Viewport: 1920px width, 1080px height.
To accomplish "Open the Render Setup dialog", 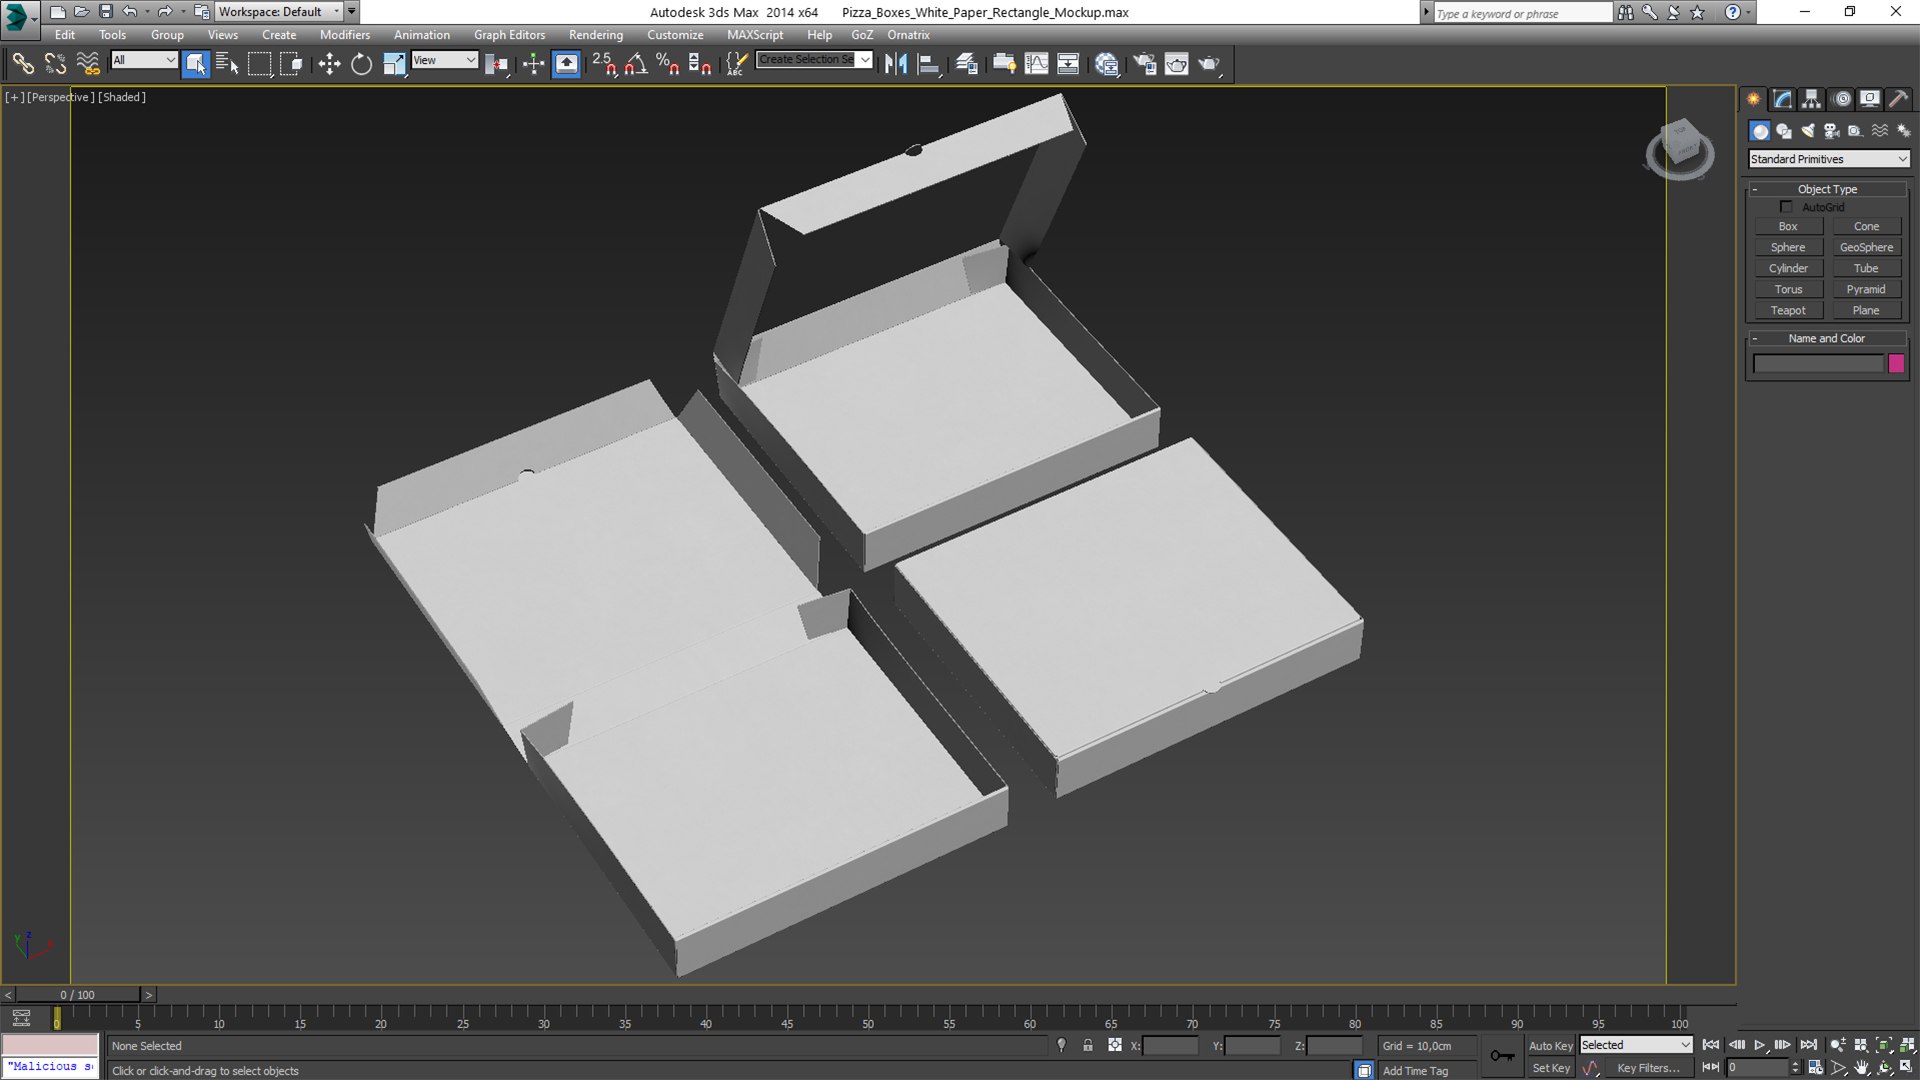I will (x=1144, y=64).
